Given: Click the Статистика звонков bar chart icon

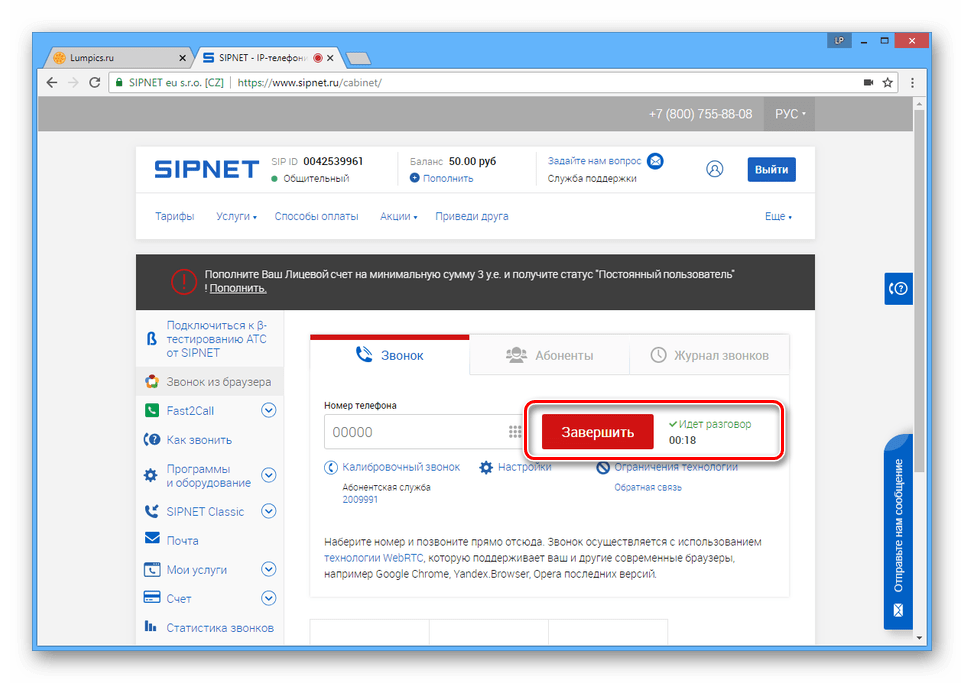Looking at the screenshot, I should [x=151, y=626].
